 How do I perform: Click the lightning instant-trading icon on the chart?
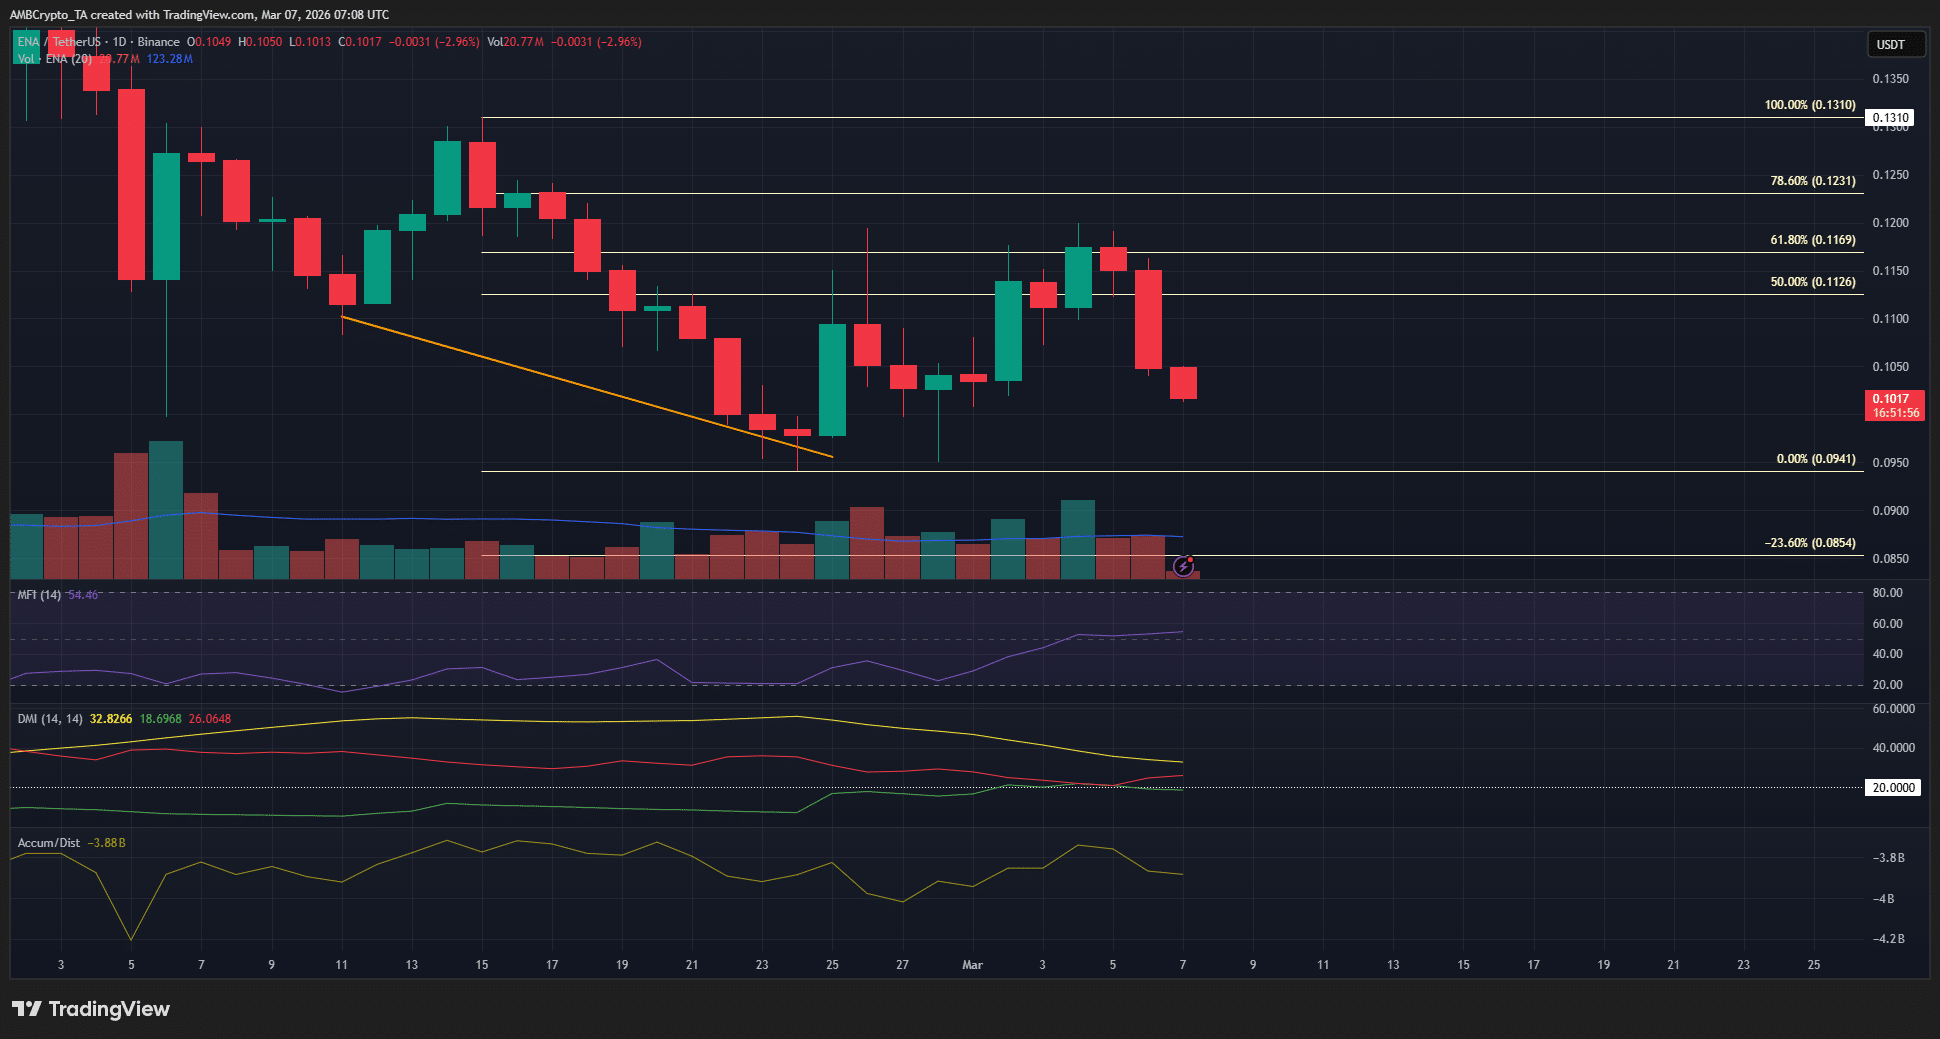click(1184, 566)
